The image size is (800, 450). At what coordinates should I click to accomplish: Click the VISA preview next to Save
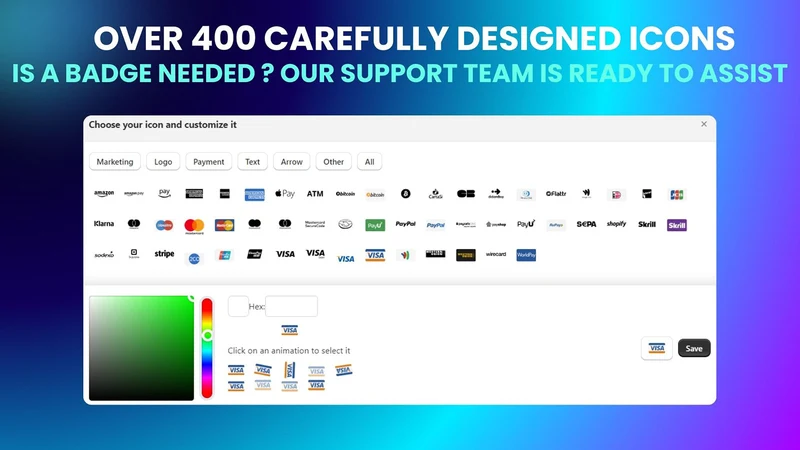[657, 348]
